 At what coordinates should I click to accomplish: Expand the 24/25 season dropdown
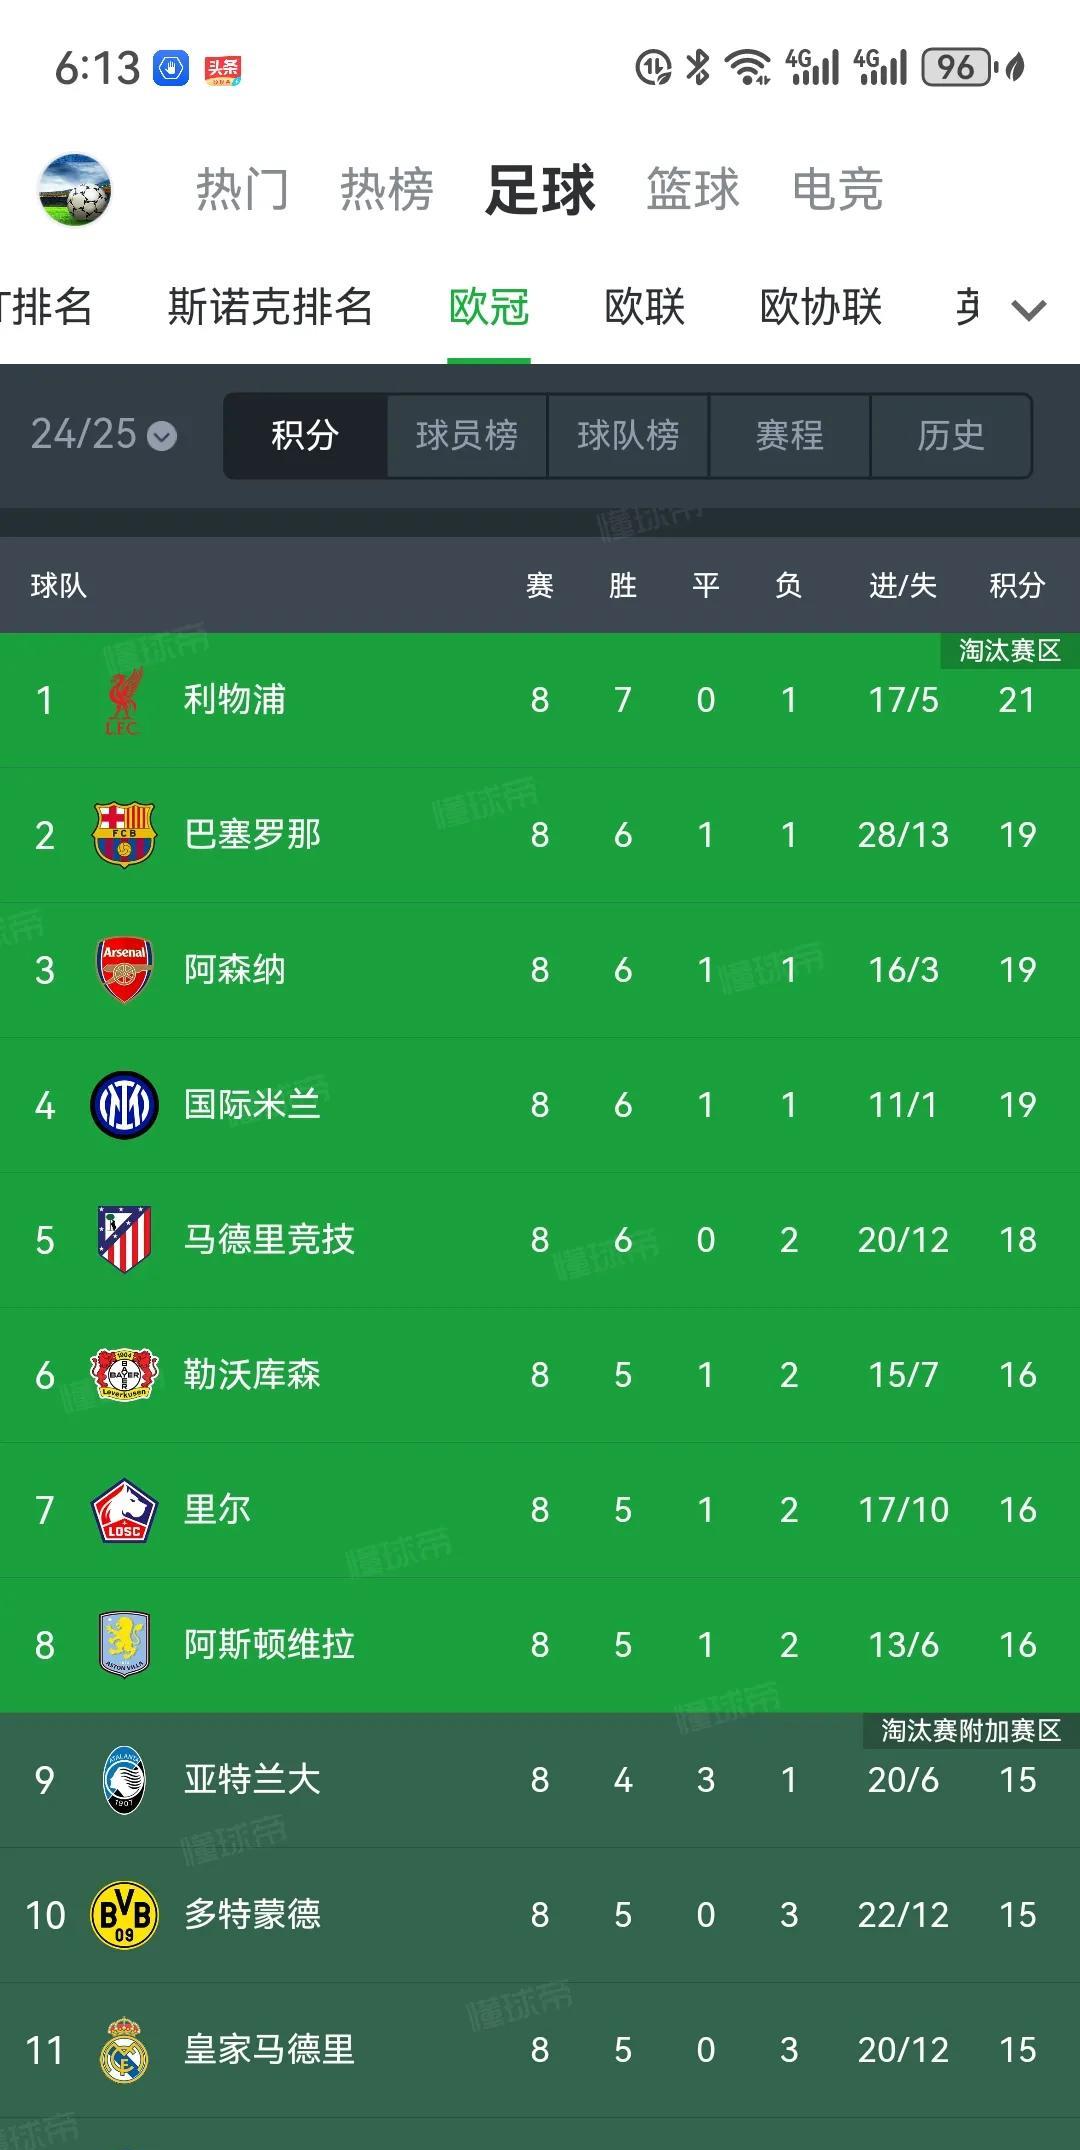(103, 435)
